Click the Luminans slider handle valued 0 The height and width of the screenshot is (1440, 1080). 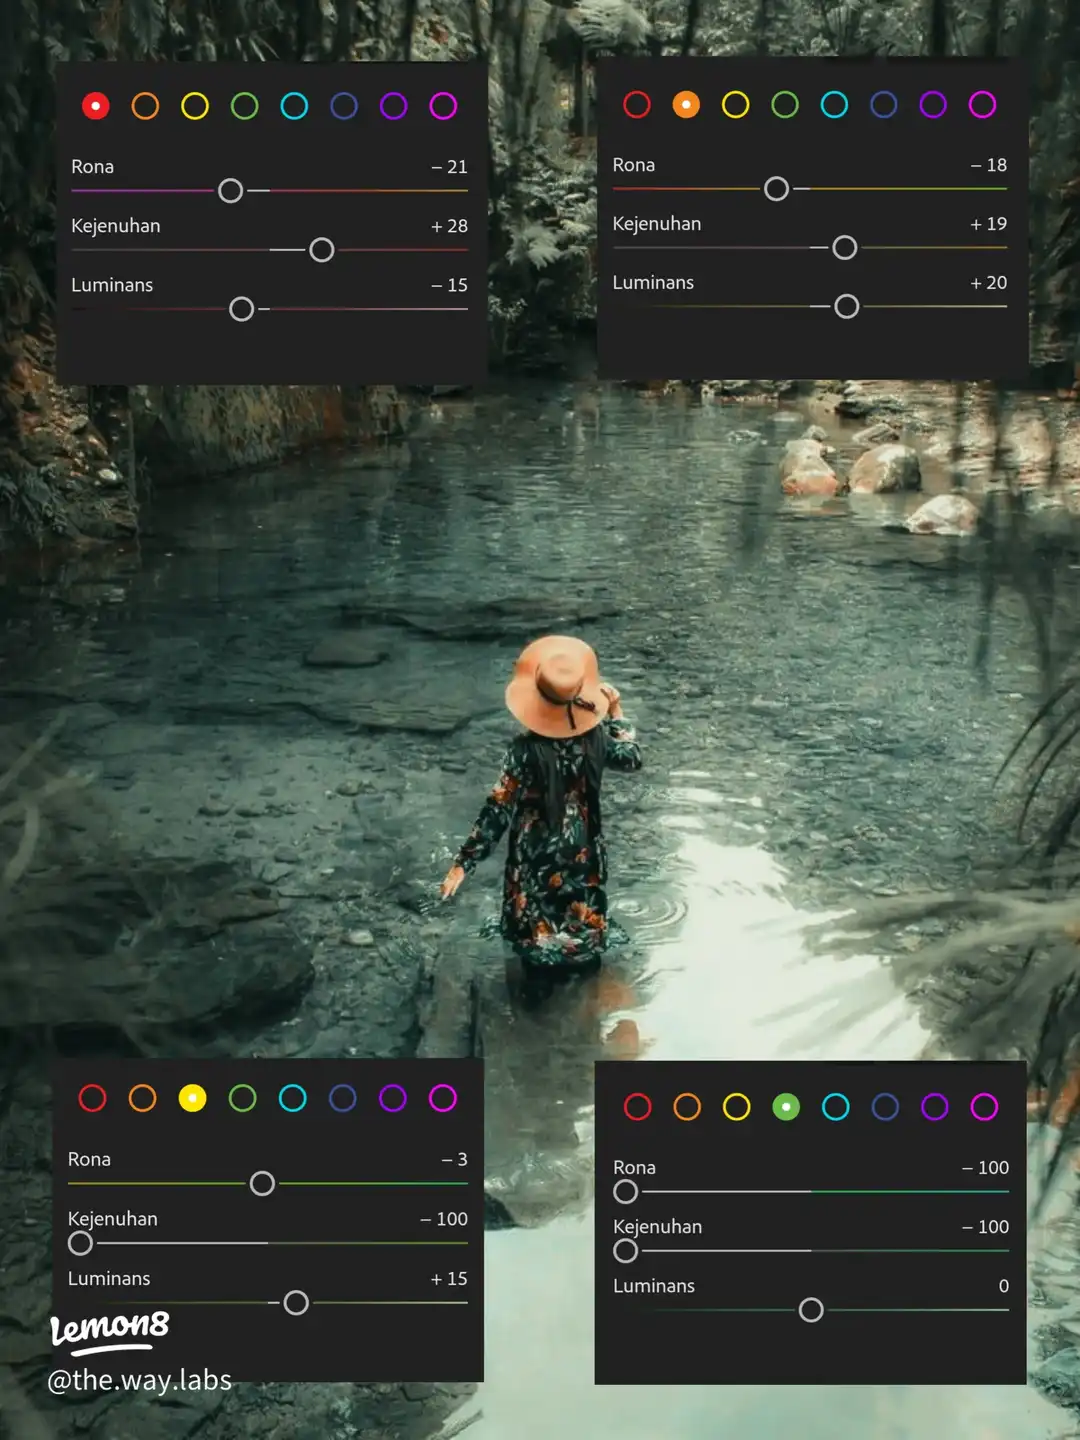811,1310
